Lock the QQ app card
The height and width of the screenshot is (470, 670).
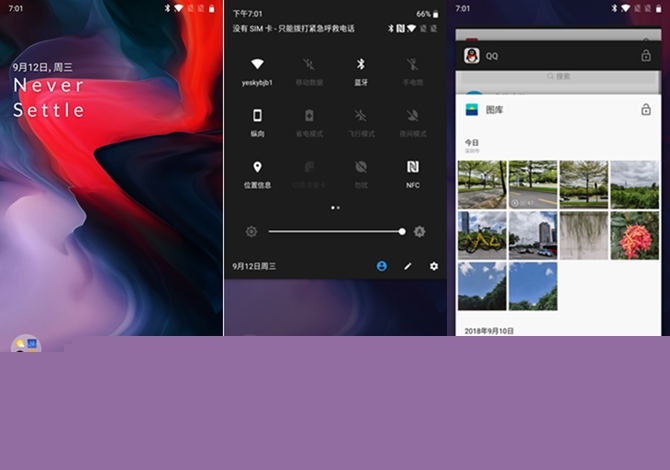click(646, 56)
